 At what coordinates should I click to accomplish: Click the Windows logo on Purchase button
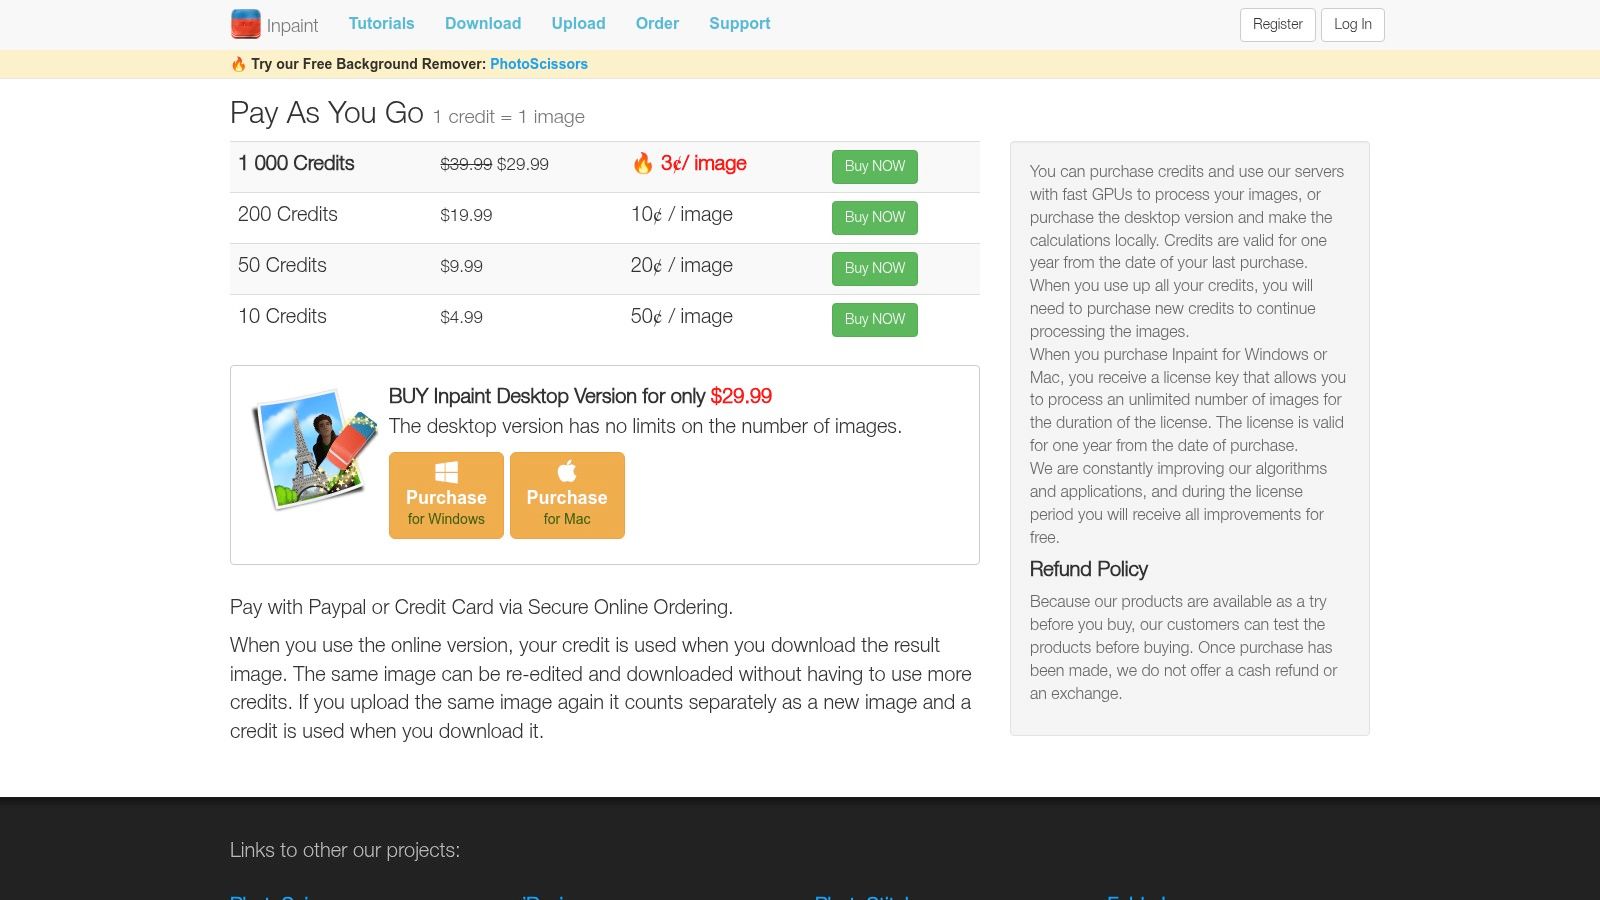[x=446, y=472]
